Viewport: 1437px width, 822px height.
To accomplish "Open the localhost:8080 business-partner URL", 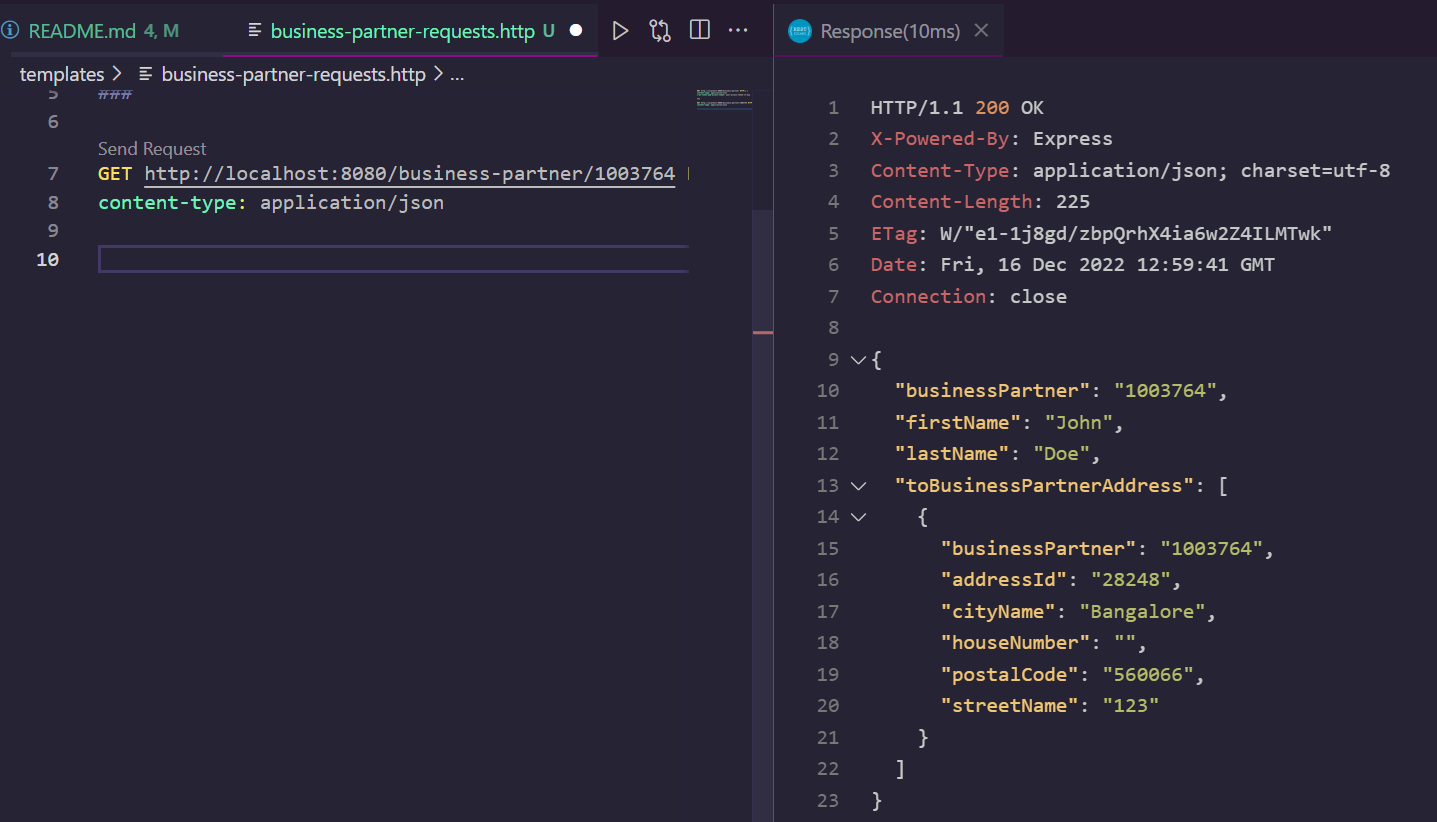I will [410, 174].
